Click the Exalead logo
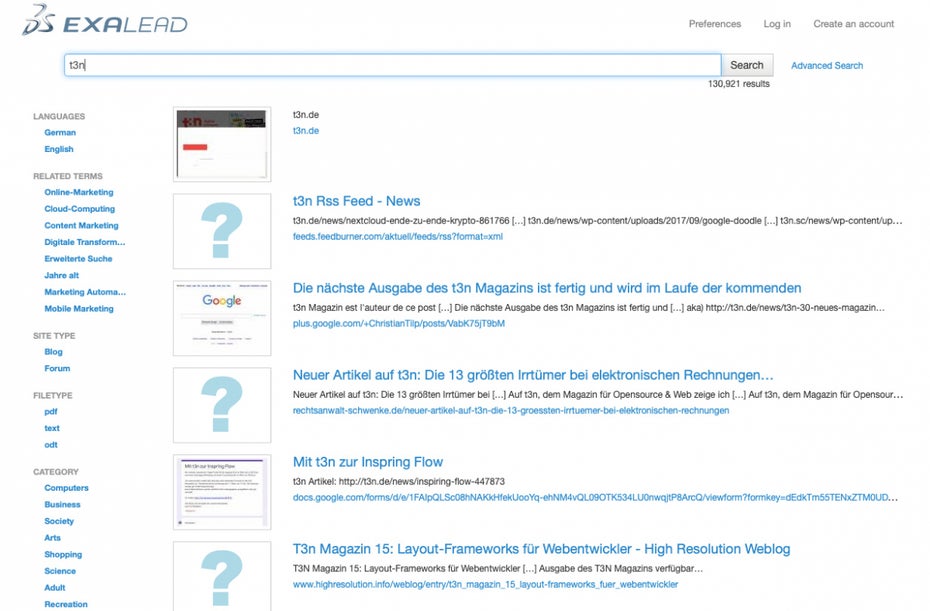 [x=105, y=21]
